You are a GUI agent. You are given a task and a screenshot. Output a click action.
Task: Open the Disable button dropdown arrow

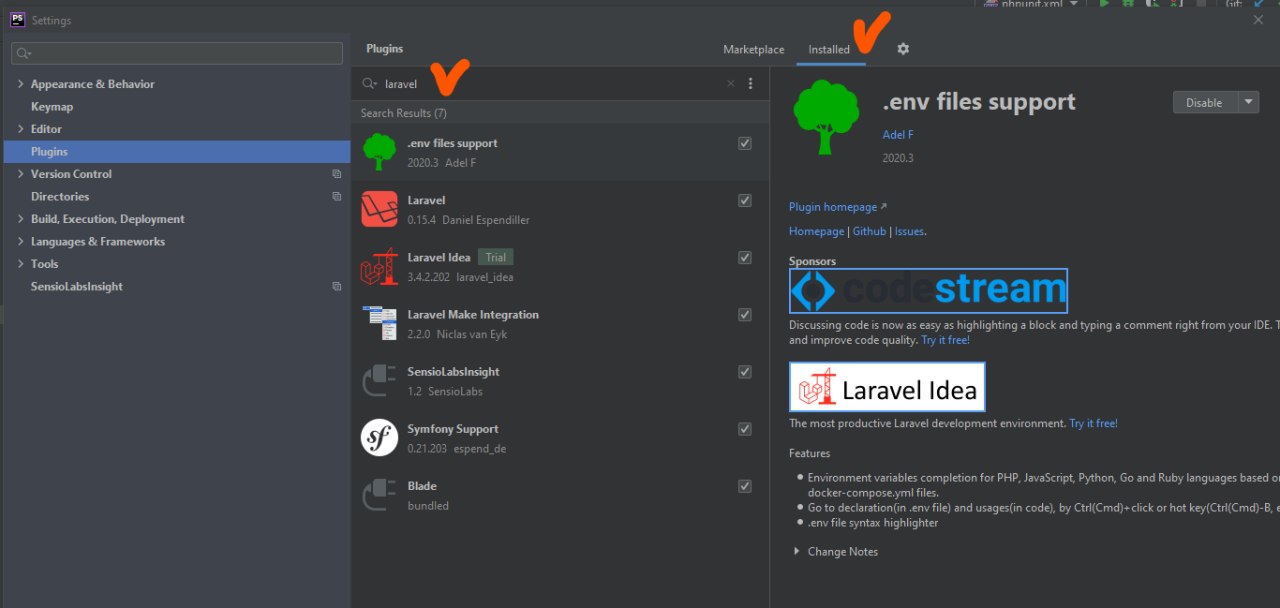(x=1248, y=102)
